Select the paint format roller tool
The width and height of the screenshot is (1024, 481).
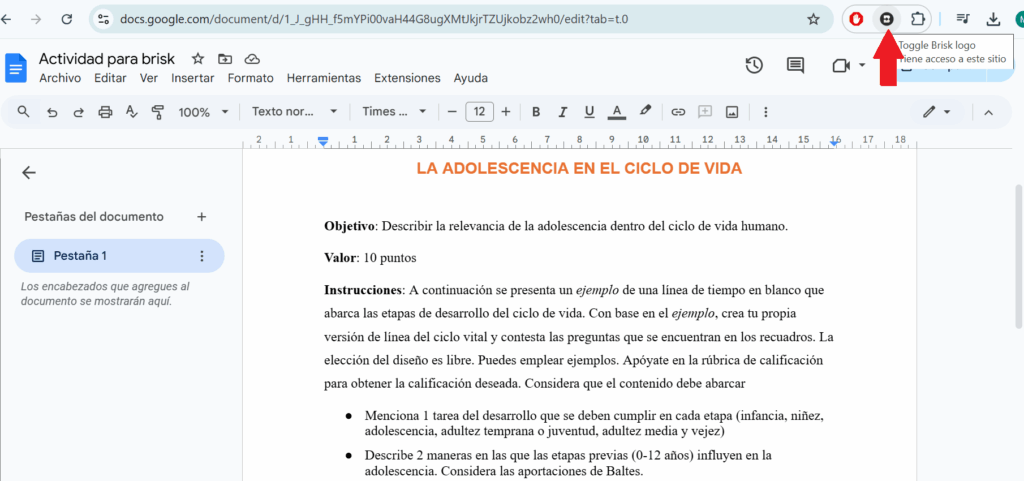pos(157,112)
